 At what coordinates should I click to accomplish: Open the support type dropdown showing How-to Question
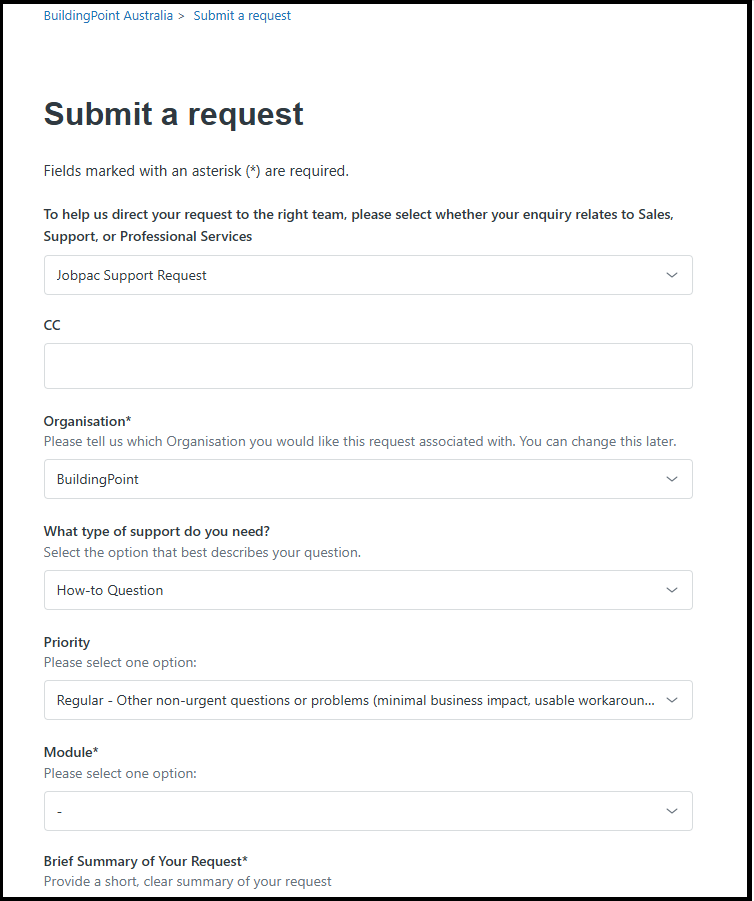click(x=367, y=590)
